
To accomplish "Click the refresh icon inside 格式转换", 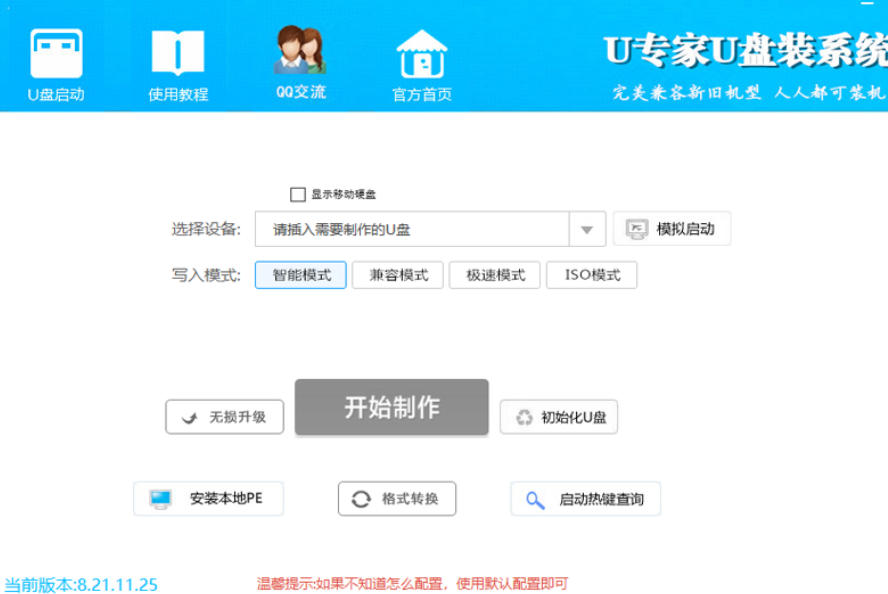I will [x=362, y=498].
